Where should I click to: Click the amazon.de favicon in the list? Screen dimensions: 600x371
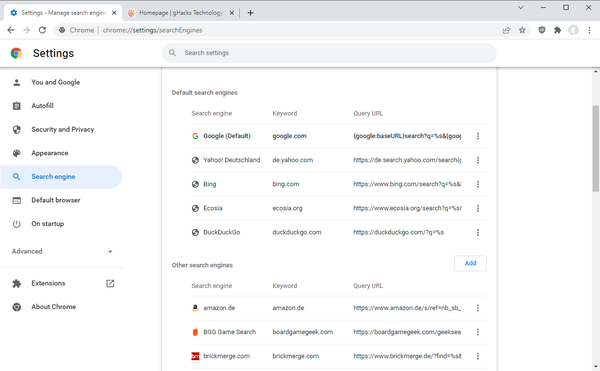(x=195, y=308)
